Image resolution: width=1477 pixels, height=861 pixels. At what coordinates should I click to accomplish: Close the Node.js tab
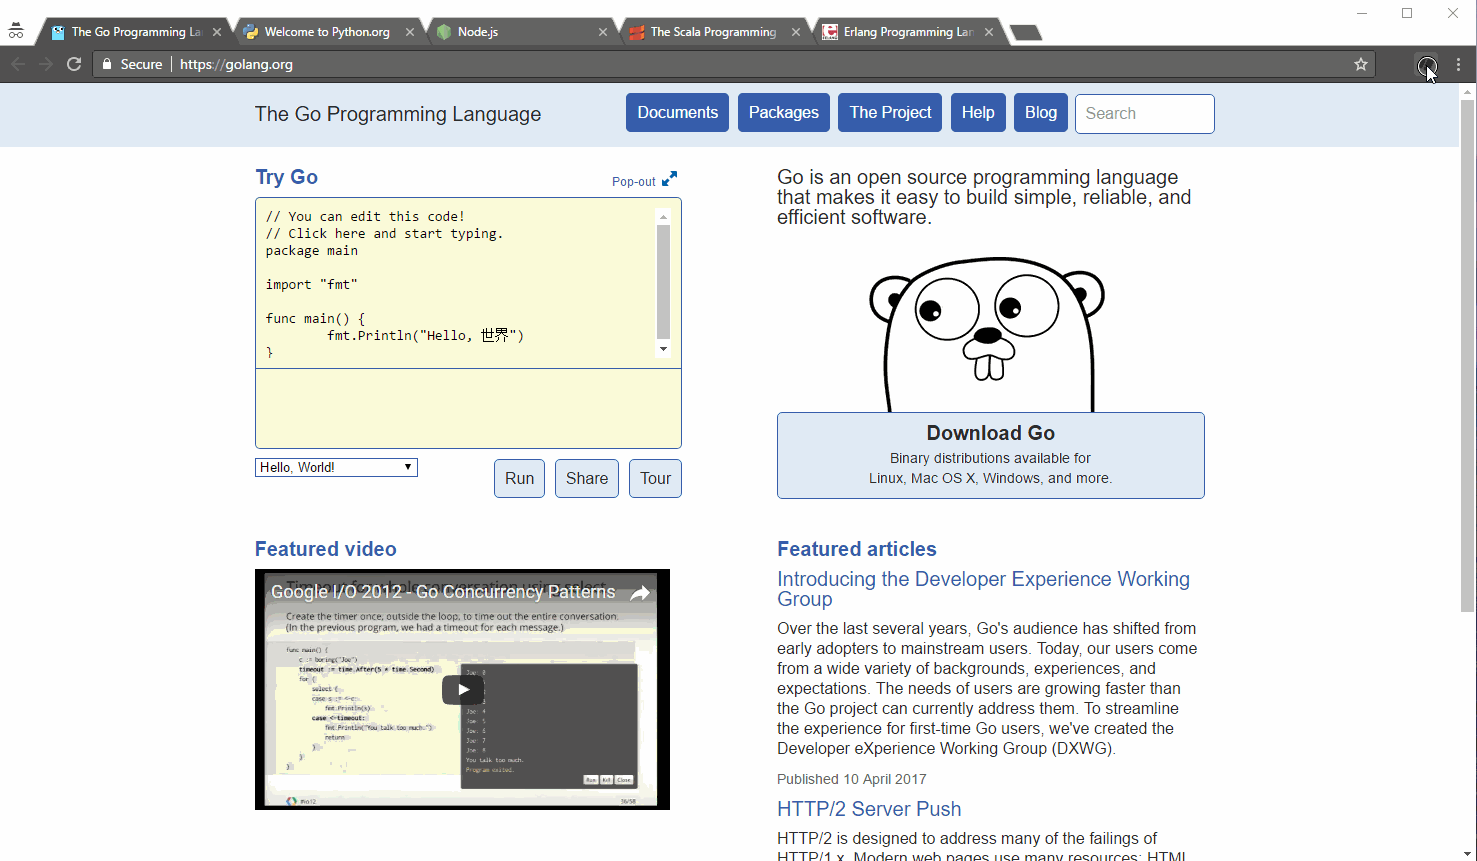(603, 32)
